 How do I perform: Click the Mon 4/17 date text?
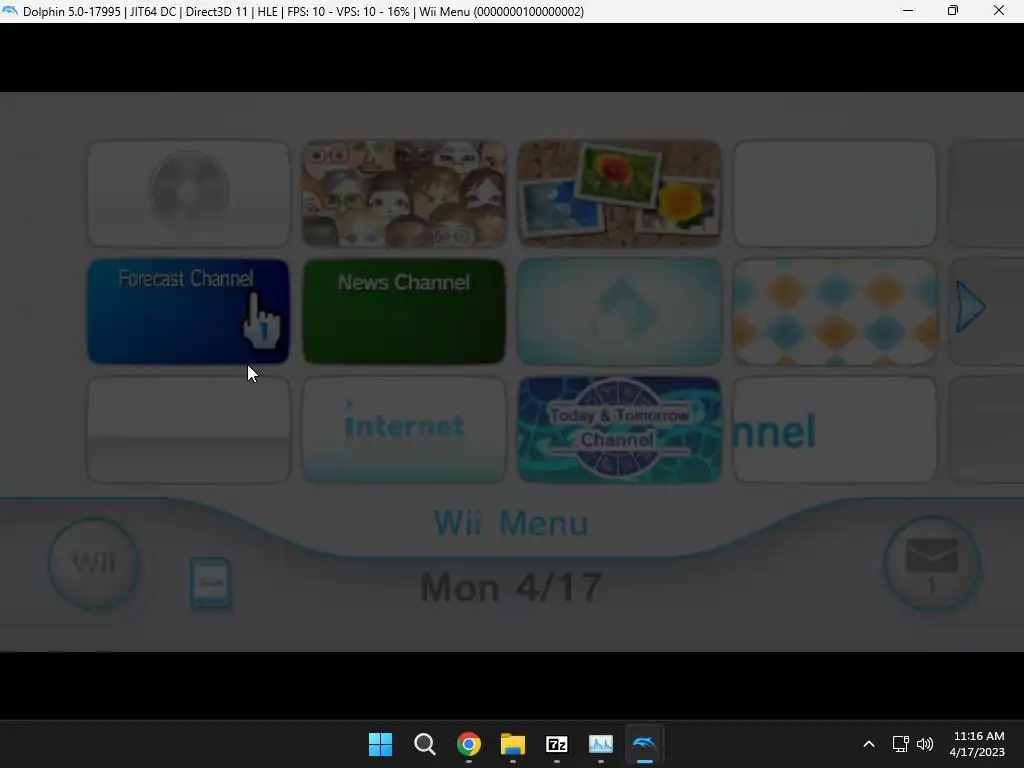(511, 587)
